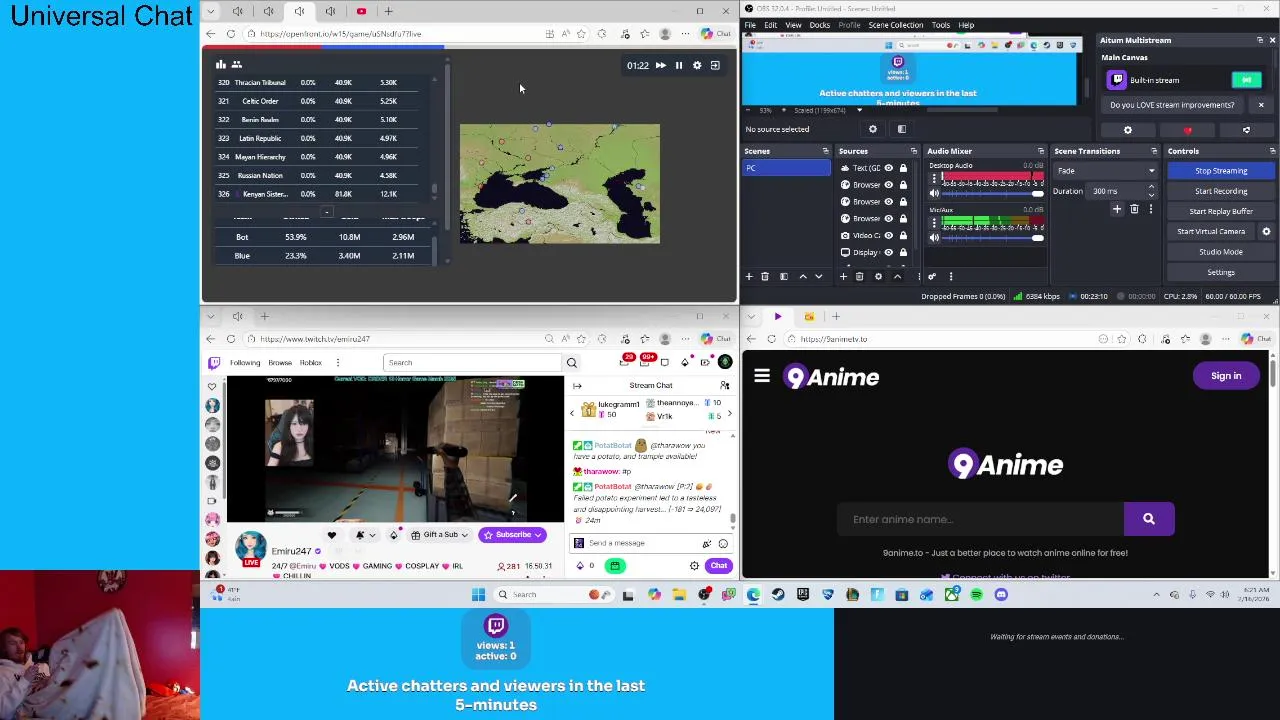Open Twitch nav more-options three dots
Viewport: 1280px width, 720px height.
[338, 363]
